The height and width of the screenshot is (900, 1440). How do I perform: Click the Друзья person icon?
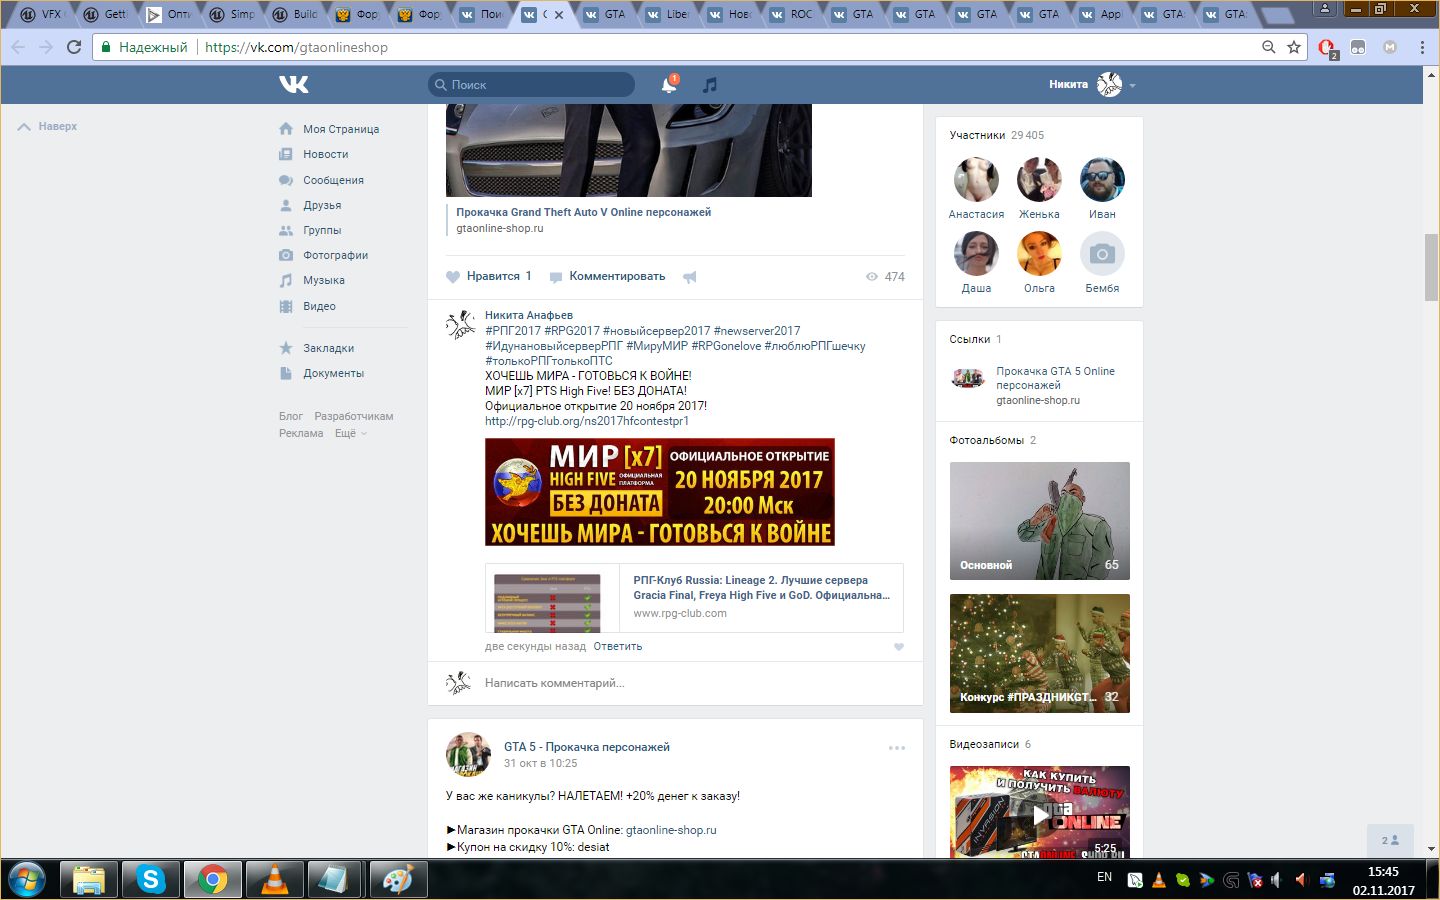(x=286, y=205)
